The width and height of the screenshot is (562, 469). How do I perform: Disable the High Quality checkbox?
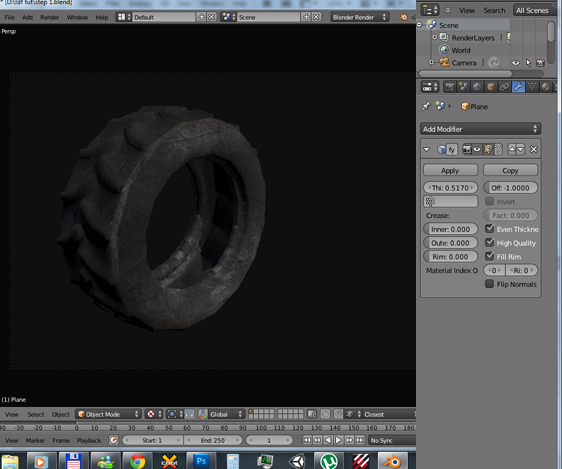(x=490, y=243)
